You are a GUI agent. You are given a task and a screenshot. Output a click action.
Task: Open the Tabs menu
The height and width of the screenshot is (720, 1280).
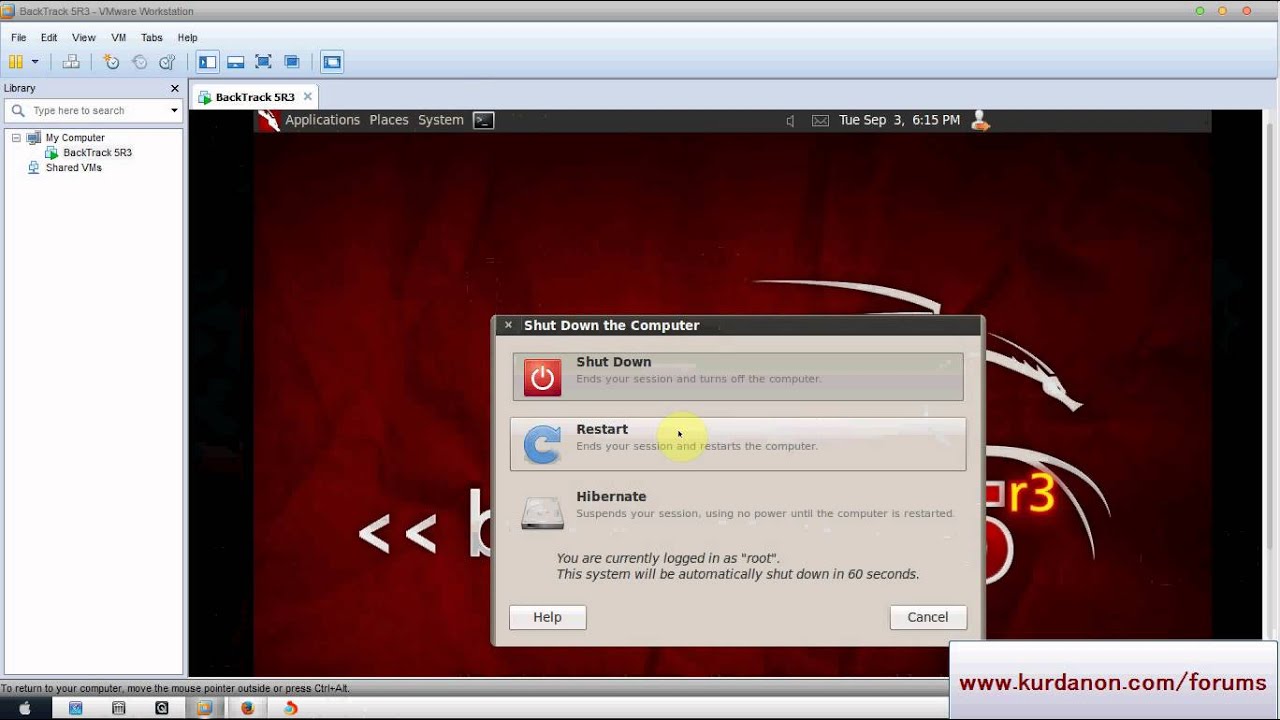coord(152,38)
